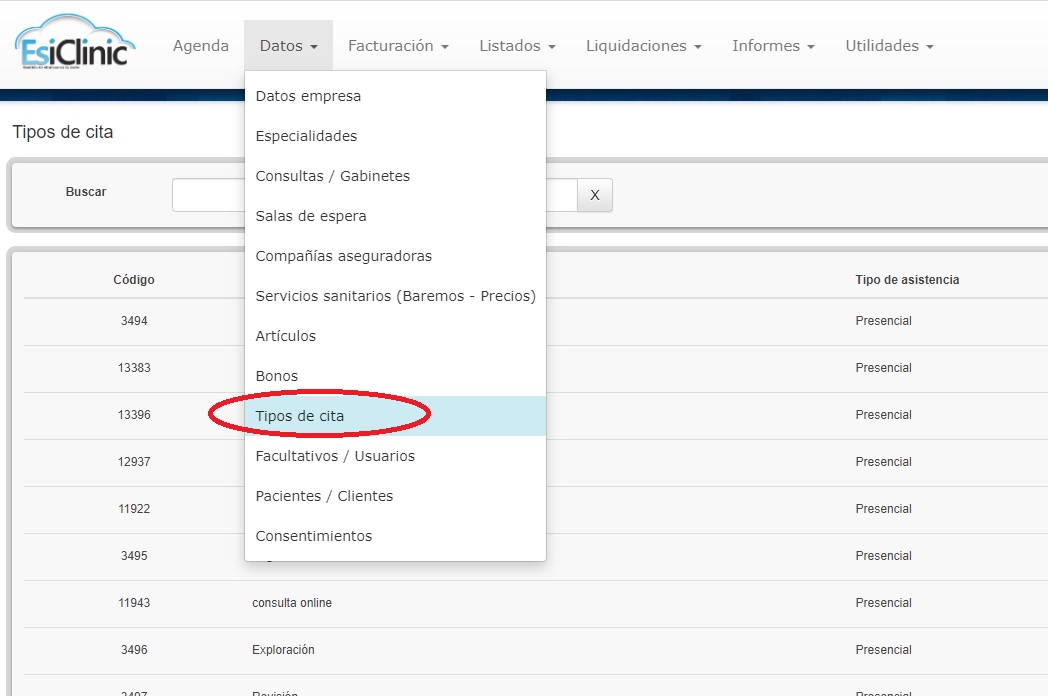Sort by Tipo de asistencia header
1048x696 pixels.
click(907, 279)
